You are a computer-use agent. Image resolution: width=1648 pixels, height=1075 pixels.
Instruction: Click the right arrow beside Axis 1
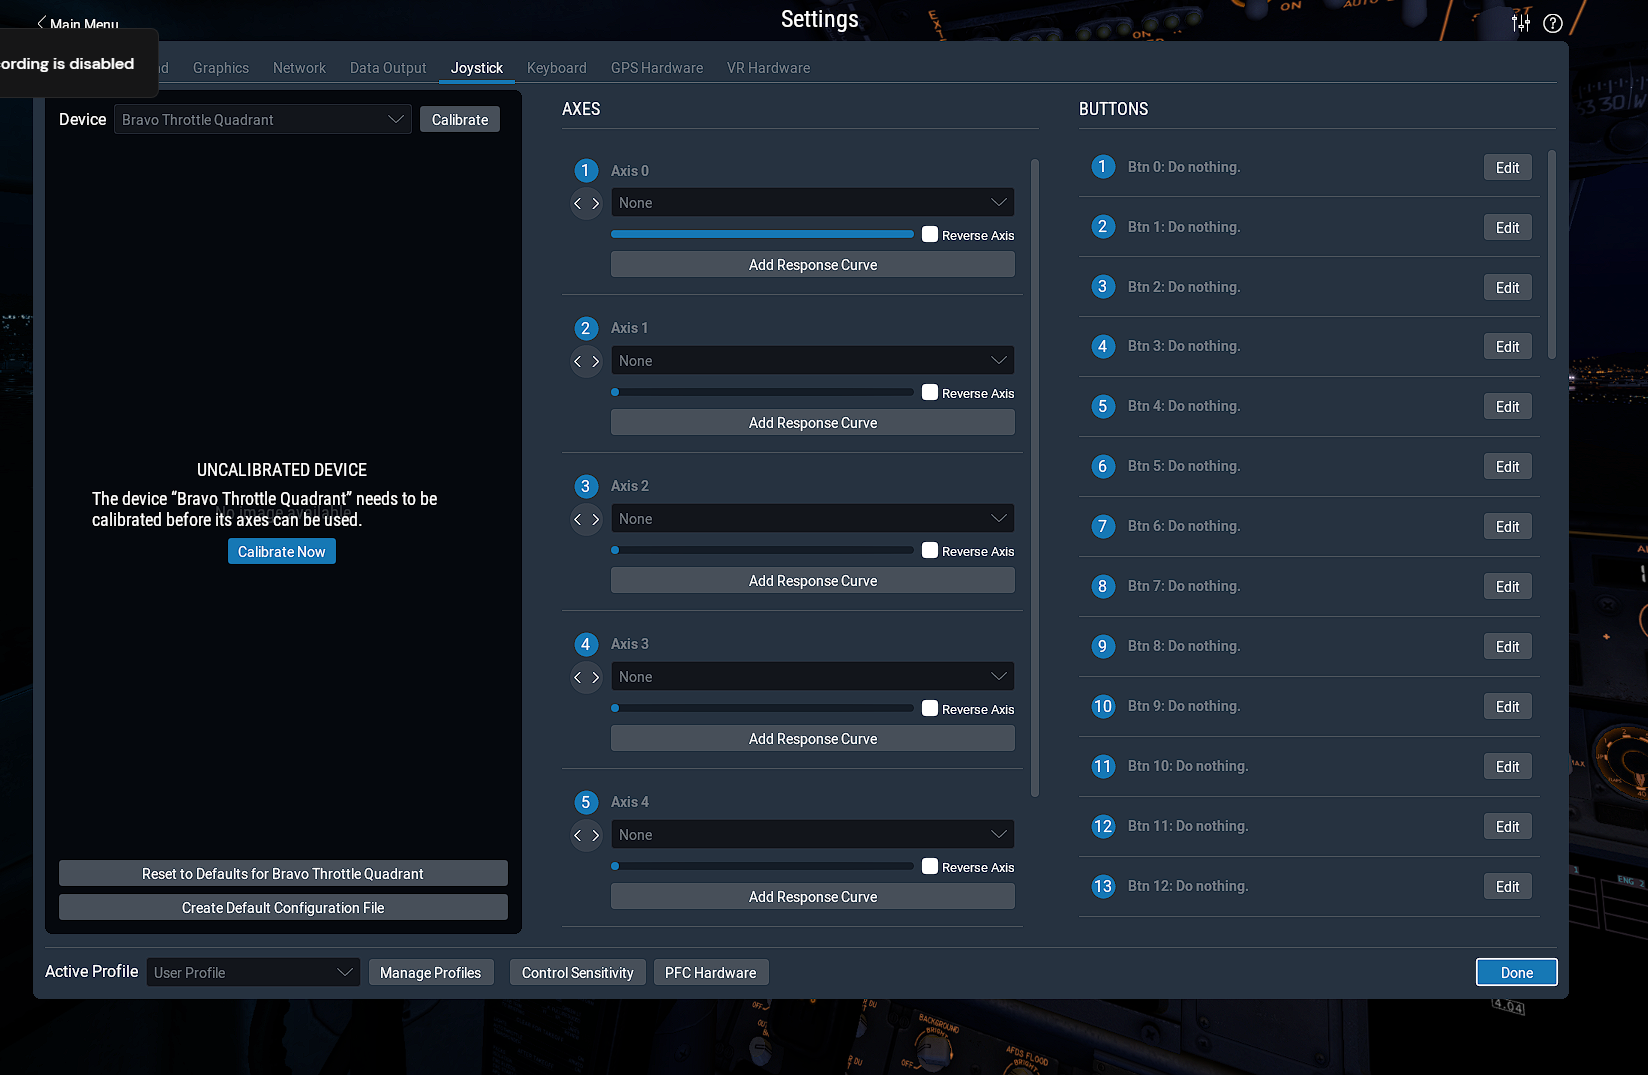click(x=595, y=362)
